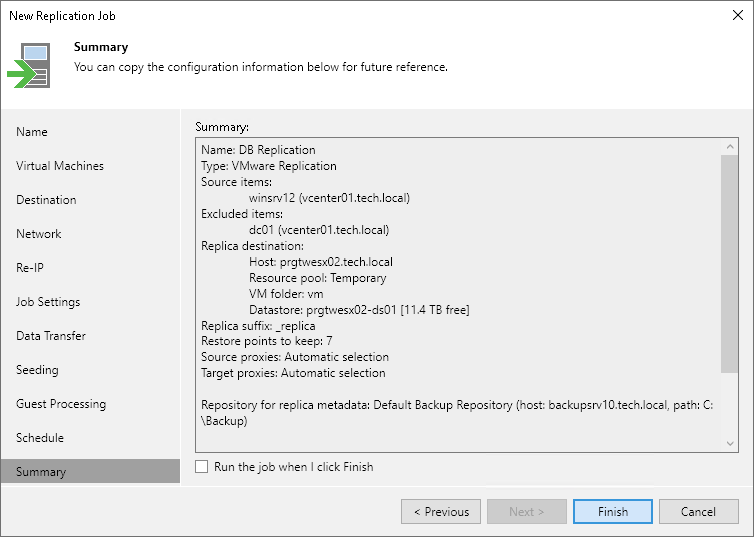Image resolution: width=754 pixels, height=537 pixels.
Task: Open the Virtual Machines step
Action: click(x=60, y=166)
